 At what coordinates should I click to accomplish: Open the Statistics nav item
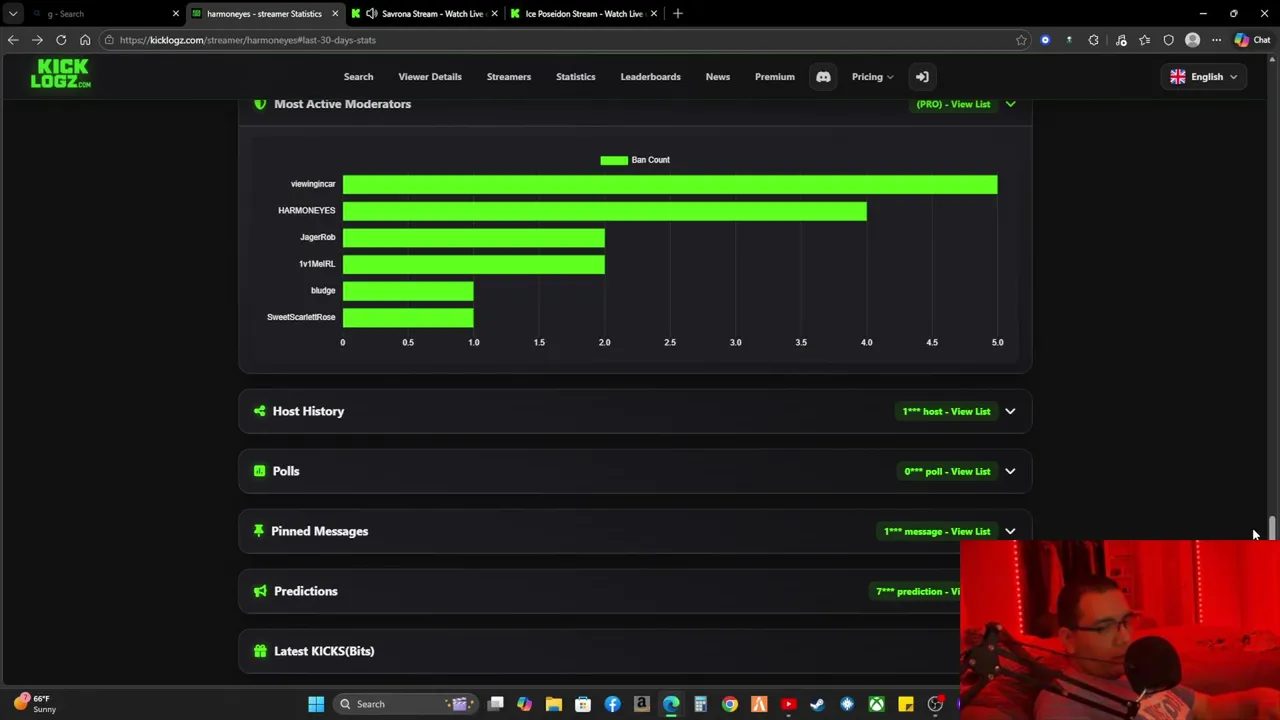(x=575, y=77)
